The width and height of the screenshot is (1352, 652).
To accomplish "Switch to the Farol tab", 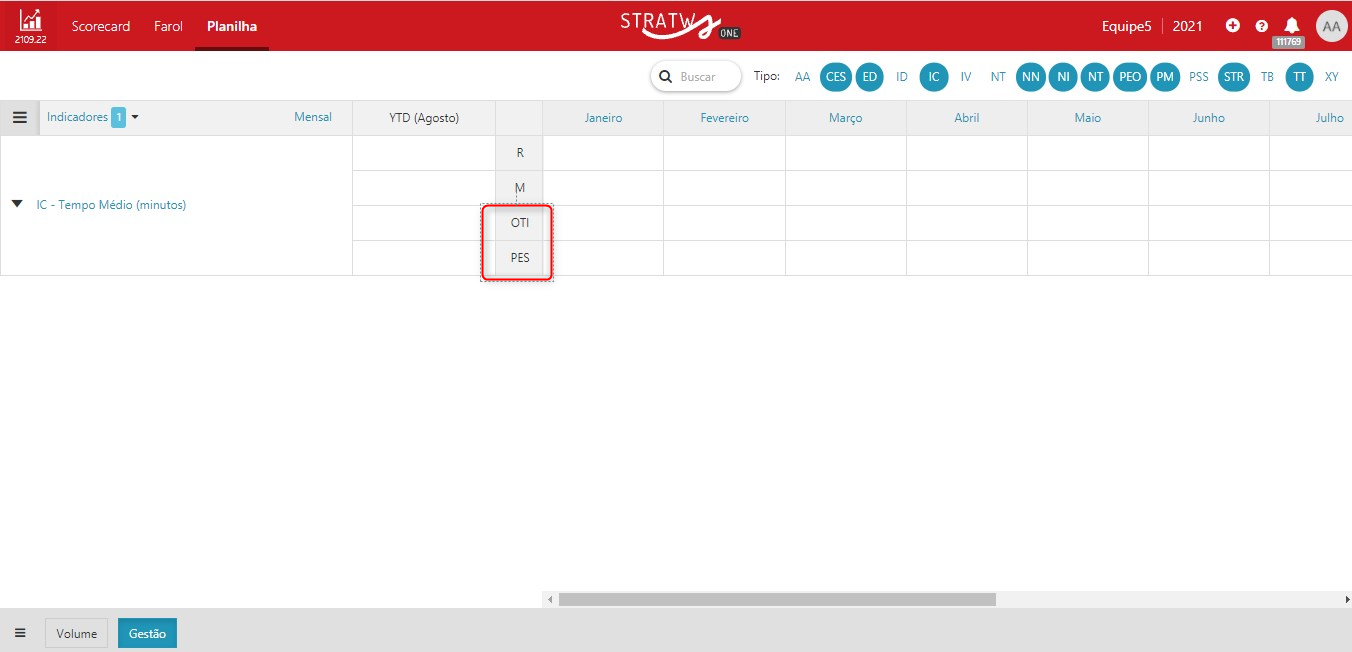I will pyautogui.click(x=168, y=26).
